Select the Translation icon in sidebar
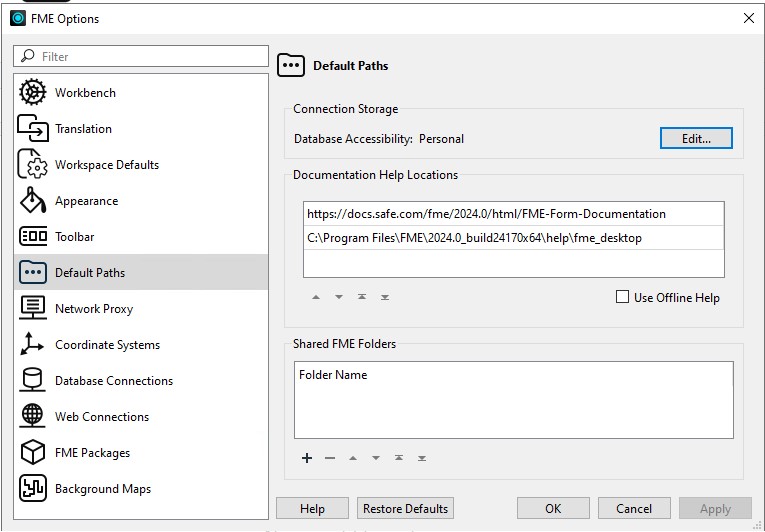The image size is (765, 532). click(33, 128)
